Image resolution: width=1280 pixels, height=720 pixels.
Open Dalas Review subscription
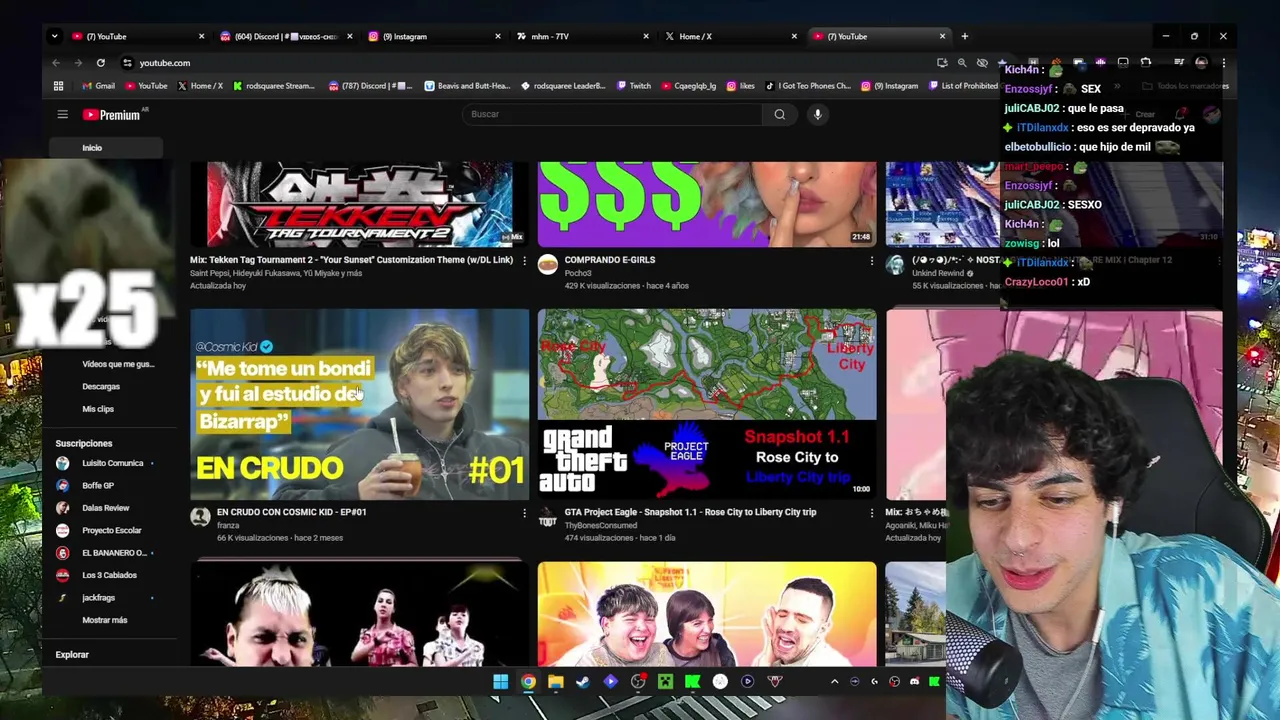(x=105, y=508)
